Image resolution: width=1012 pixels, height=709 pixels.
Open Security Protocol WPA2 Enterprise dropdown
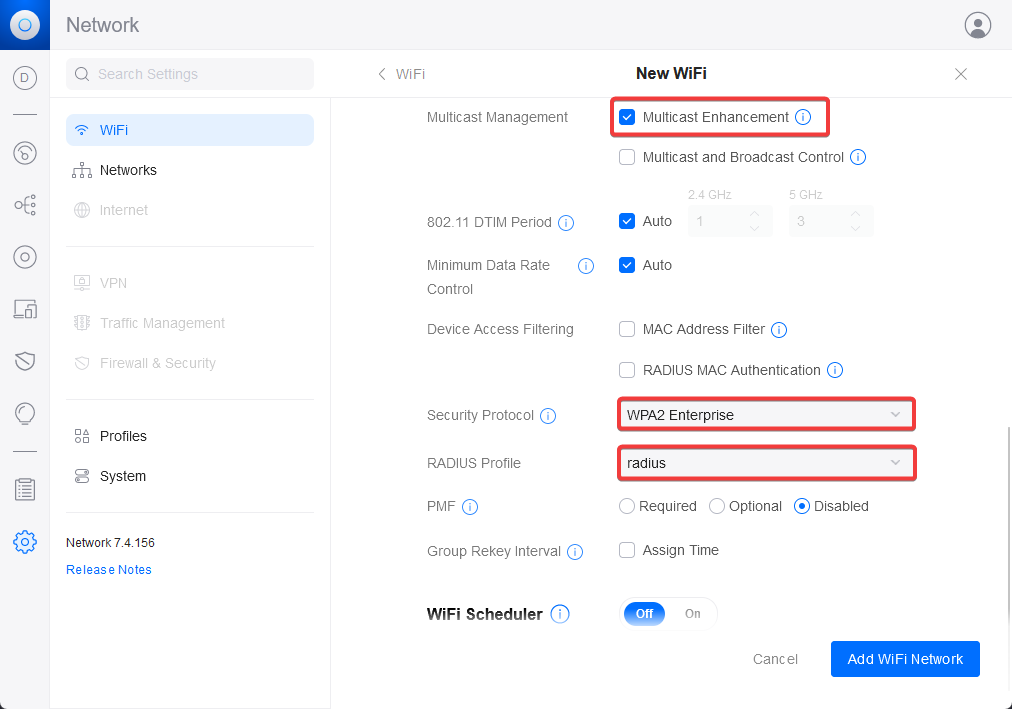(x=766, y=415)
